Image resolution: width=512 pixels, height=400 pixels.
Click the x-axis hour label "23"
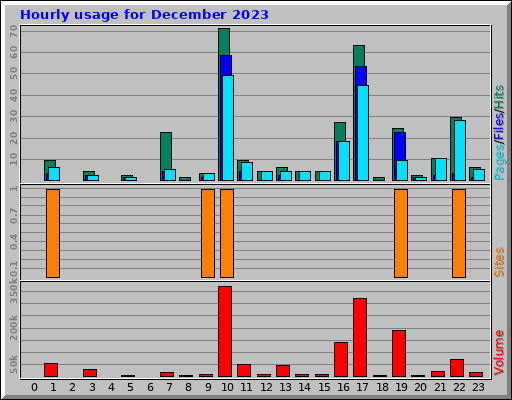click(478, 387)
